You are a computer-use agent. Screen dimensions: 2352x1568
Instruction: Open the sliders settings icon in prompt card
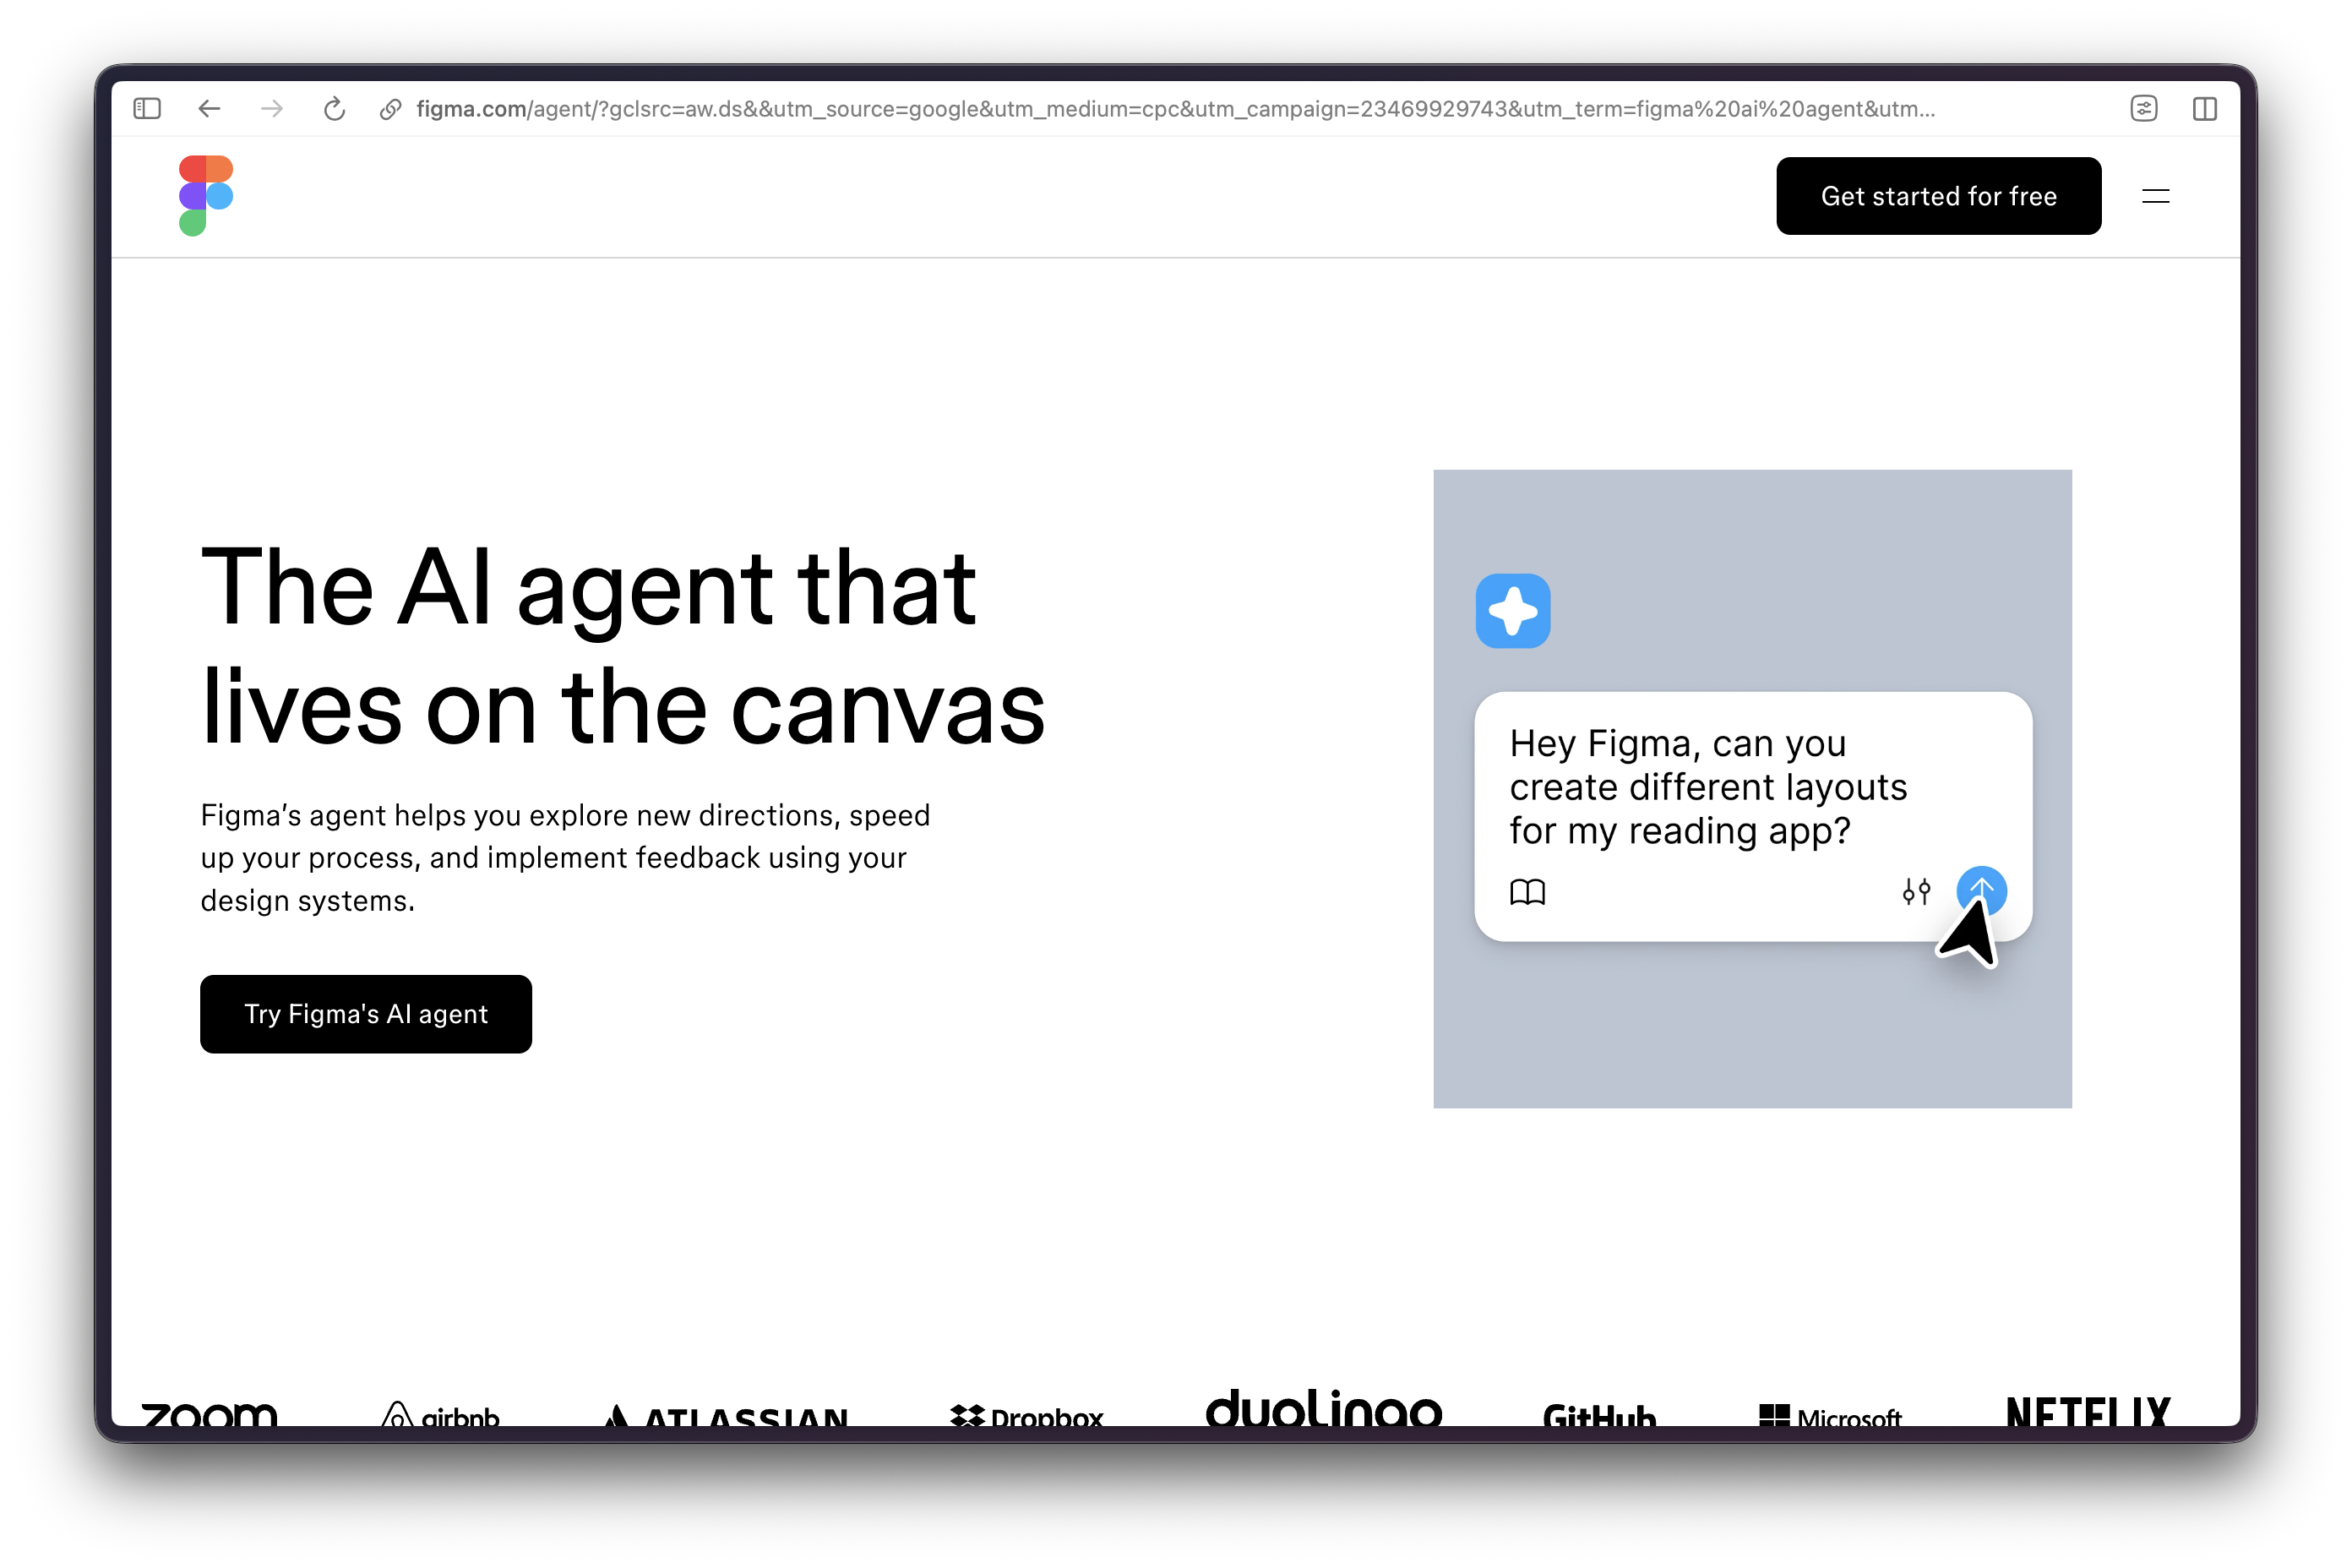(x=1916, y=891)
